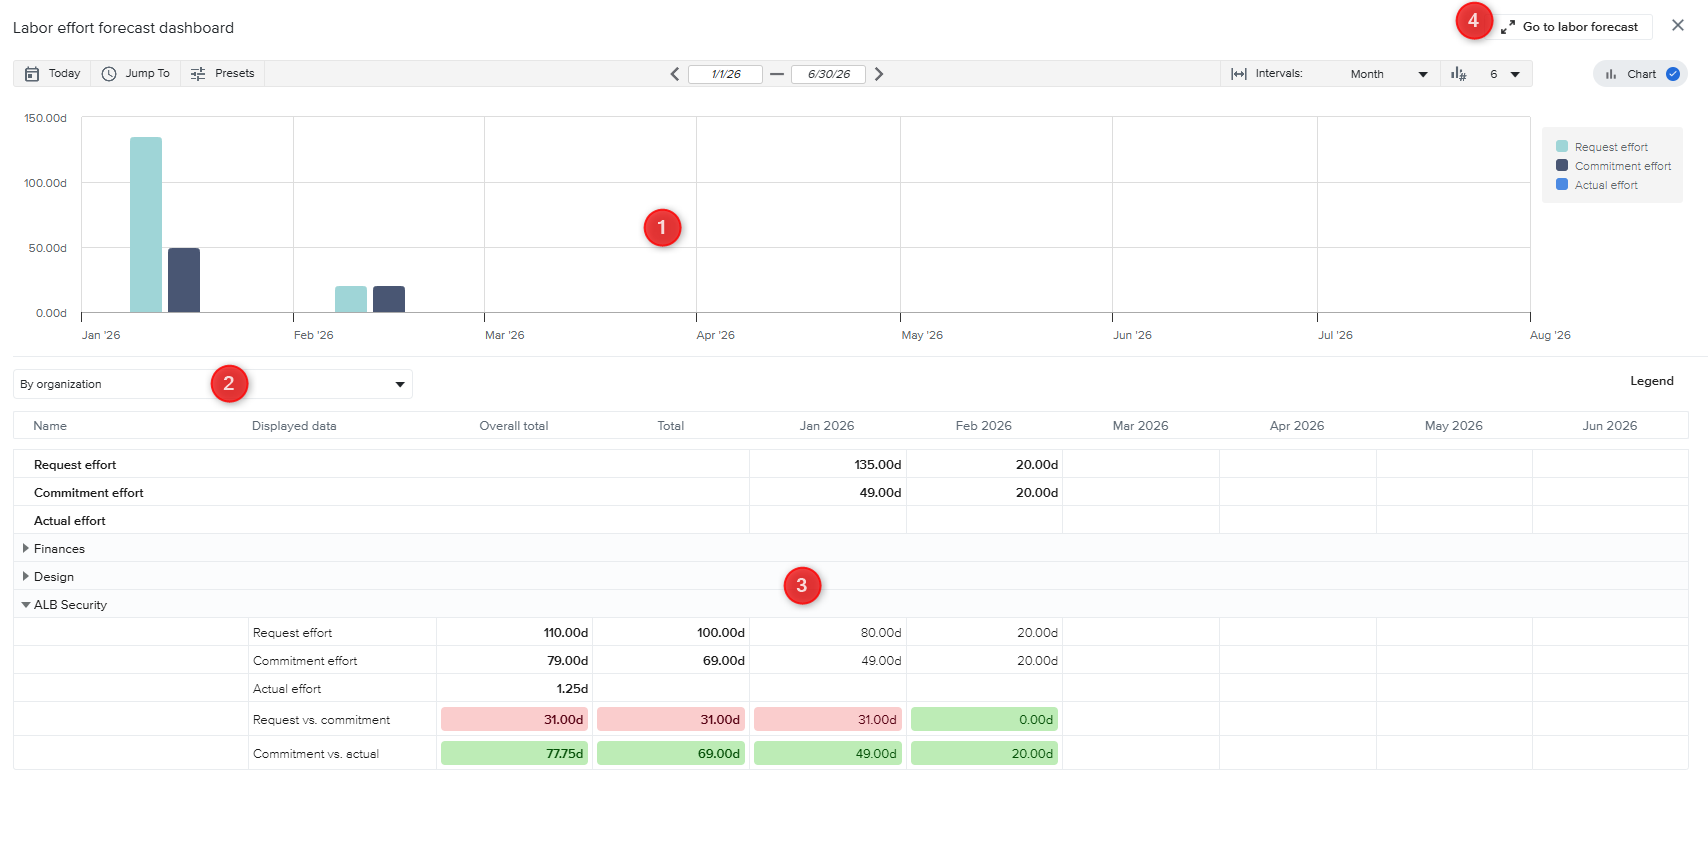Image resolution: width=1708 pixels, height=841 pixels.
Task: Open the By organization grouping dropdown
Action: [213, 384]
